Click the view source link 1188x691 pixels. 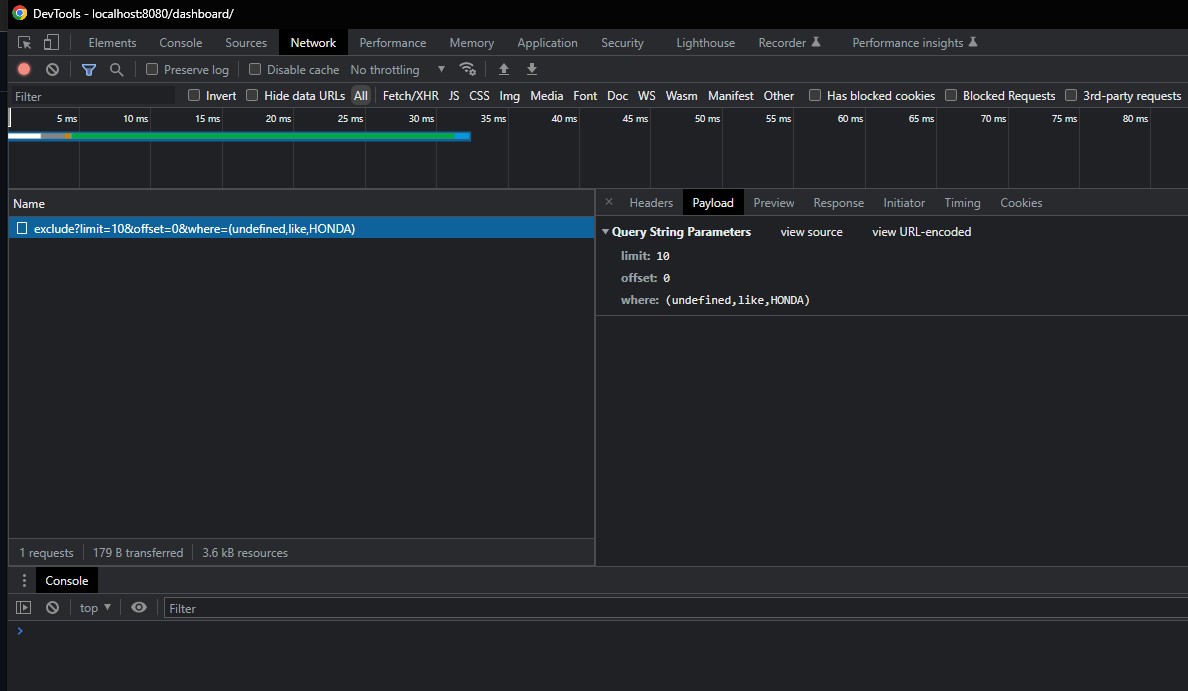(811, 231)
